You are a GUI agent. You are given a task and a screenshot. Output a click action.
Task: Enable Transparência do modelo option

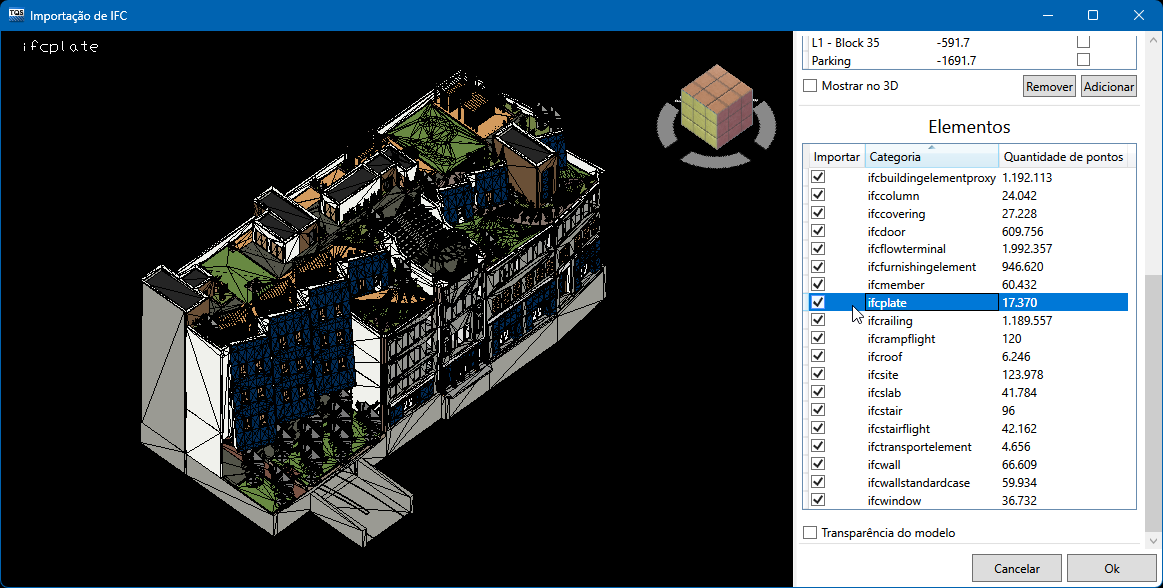coord(810,533)
